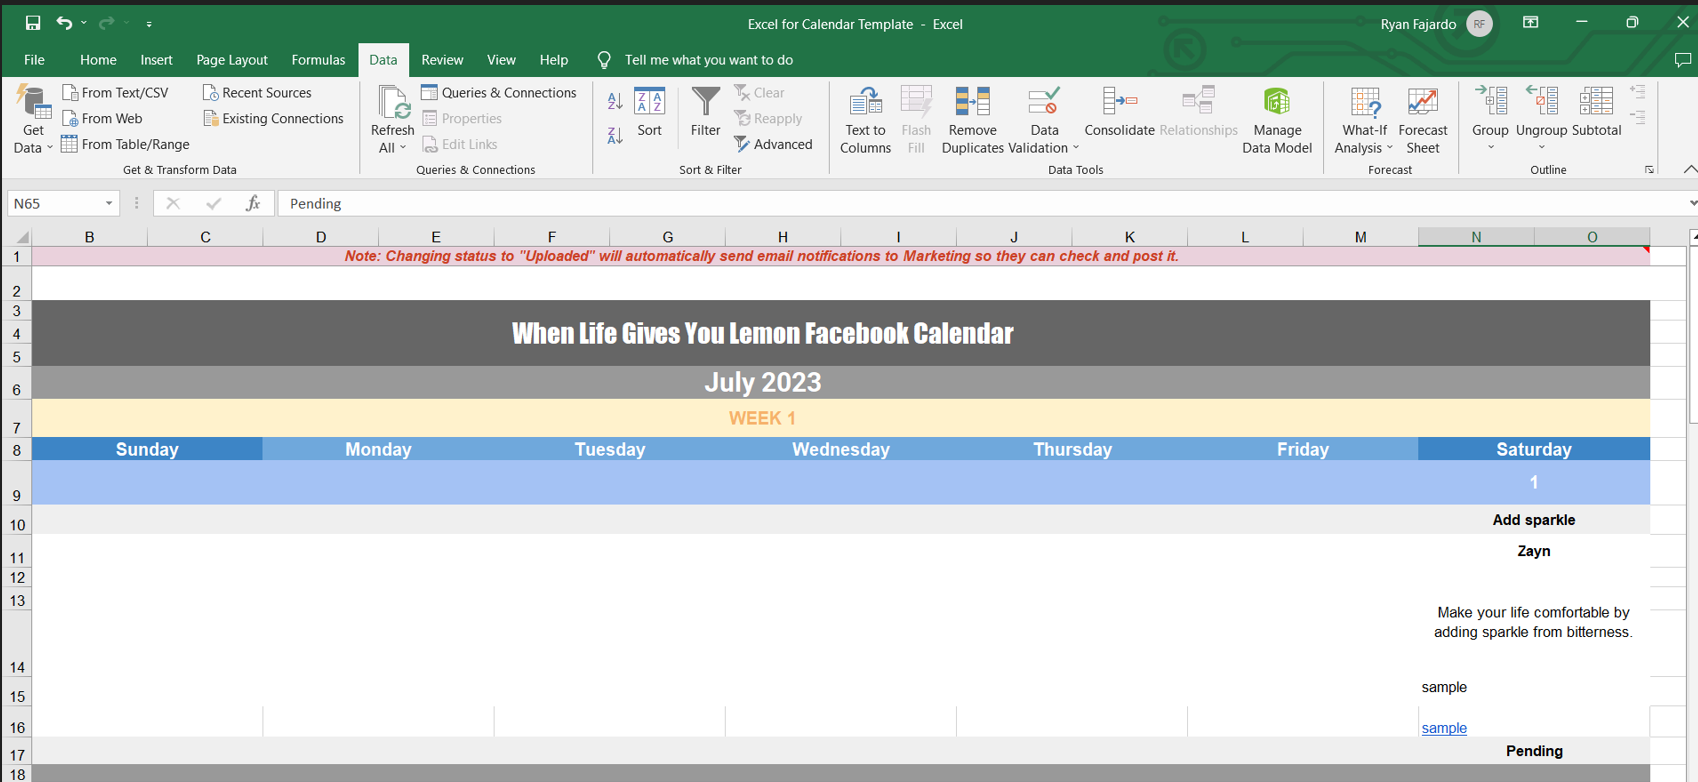Open Existing Connections
Image resolution: width=1698 pixels, height=782 pixels.
[273, 118]
